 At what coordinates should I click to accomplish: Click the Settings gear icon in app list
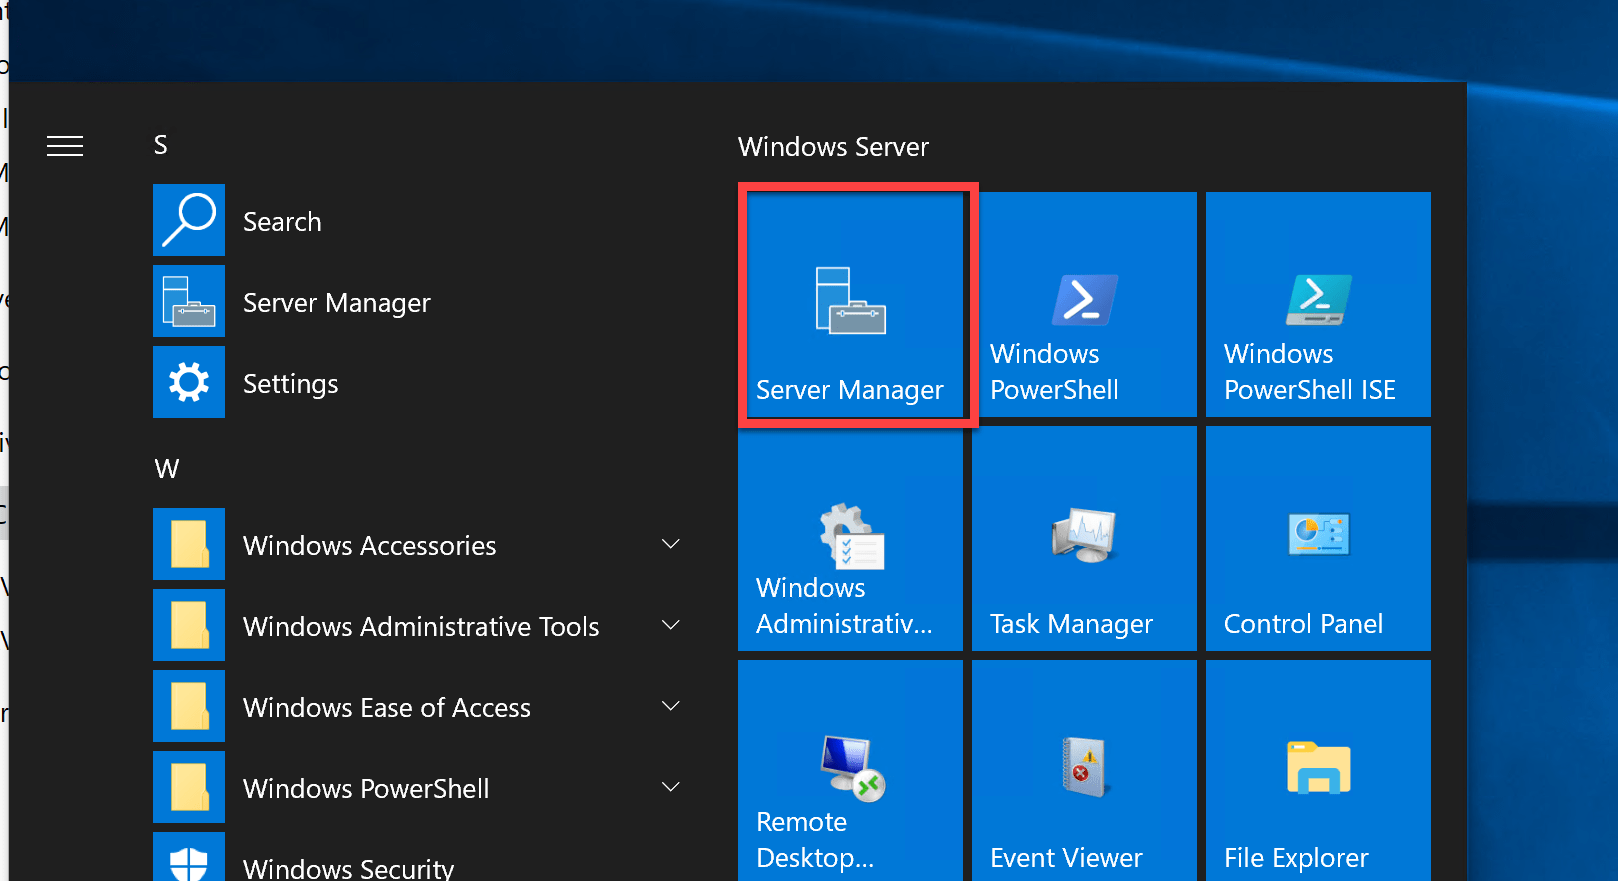pyautogui.click(x=189, y=382)
